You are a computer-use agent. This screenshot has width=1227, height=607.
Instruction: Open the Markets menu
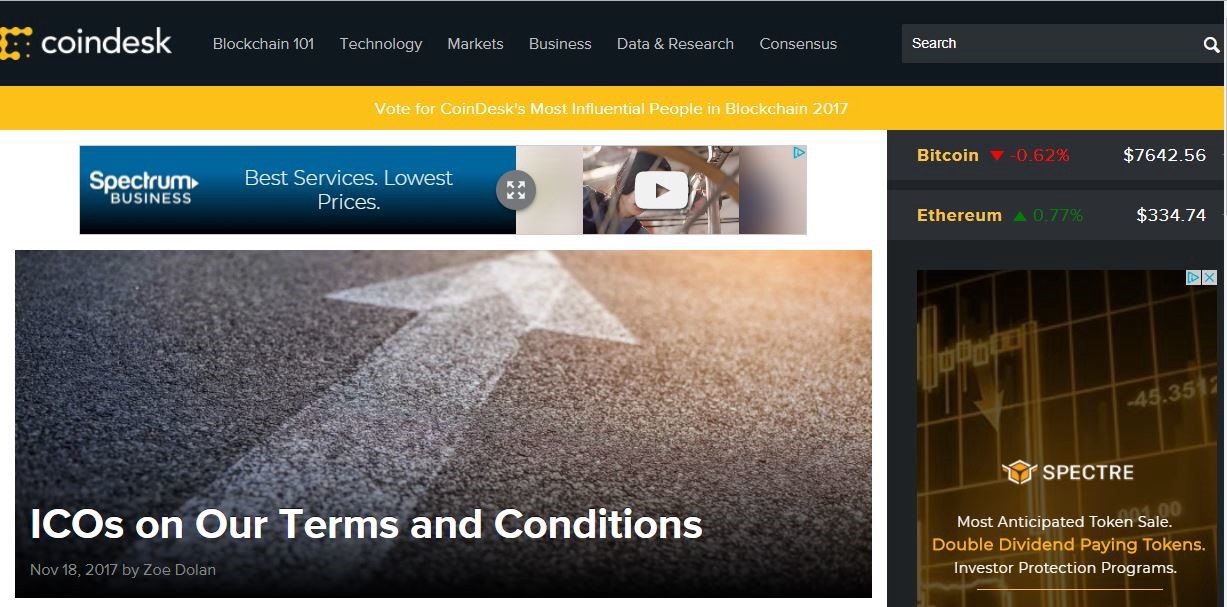(x=475, y=44)
